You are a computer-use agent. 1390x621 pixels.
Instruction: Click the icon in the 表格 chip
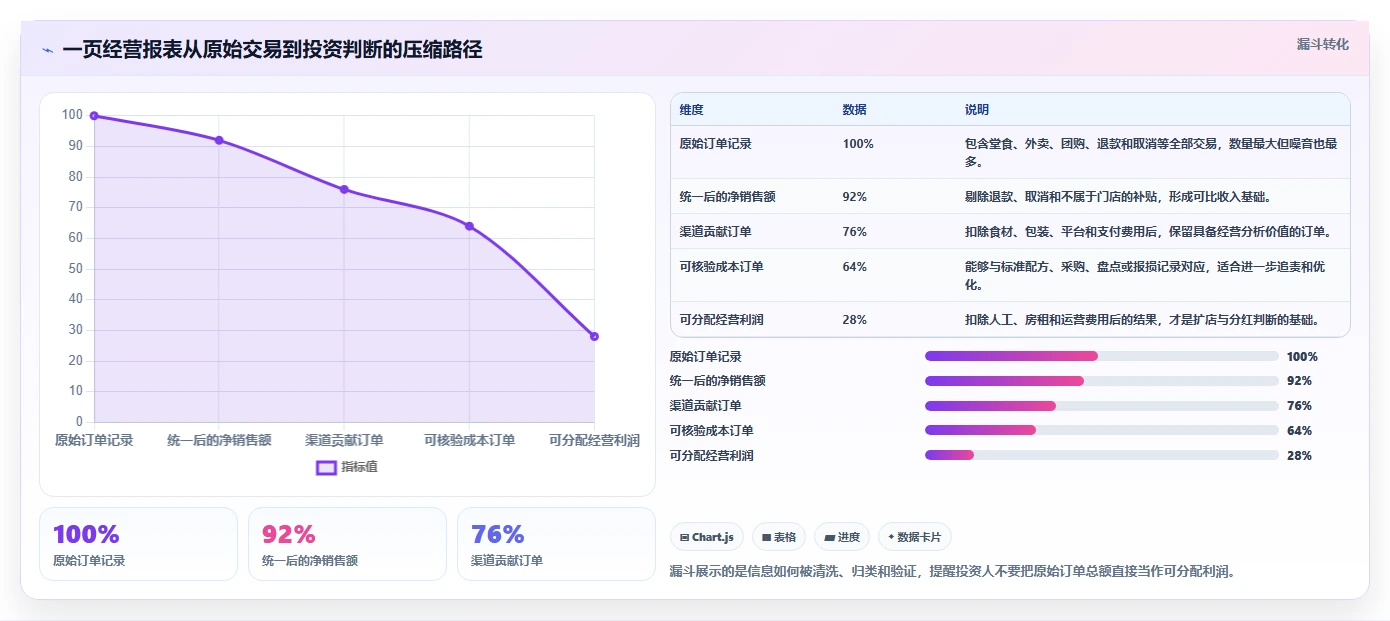tap(766, 537)
